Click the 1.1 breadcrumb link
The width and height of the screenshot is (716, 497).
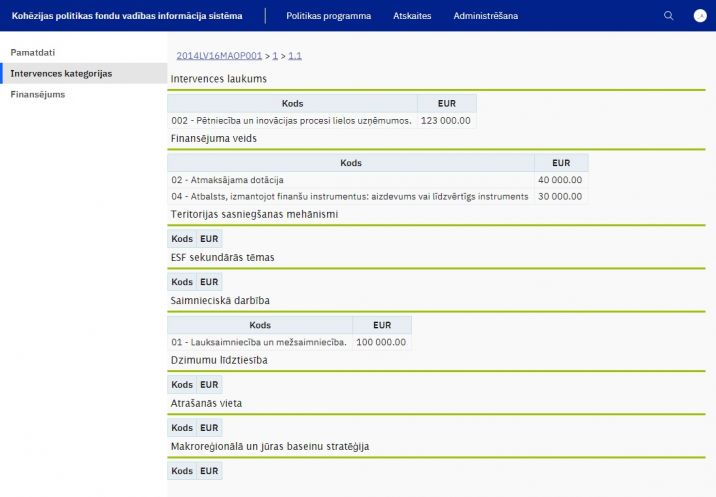[295, 56]
